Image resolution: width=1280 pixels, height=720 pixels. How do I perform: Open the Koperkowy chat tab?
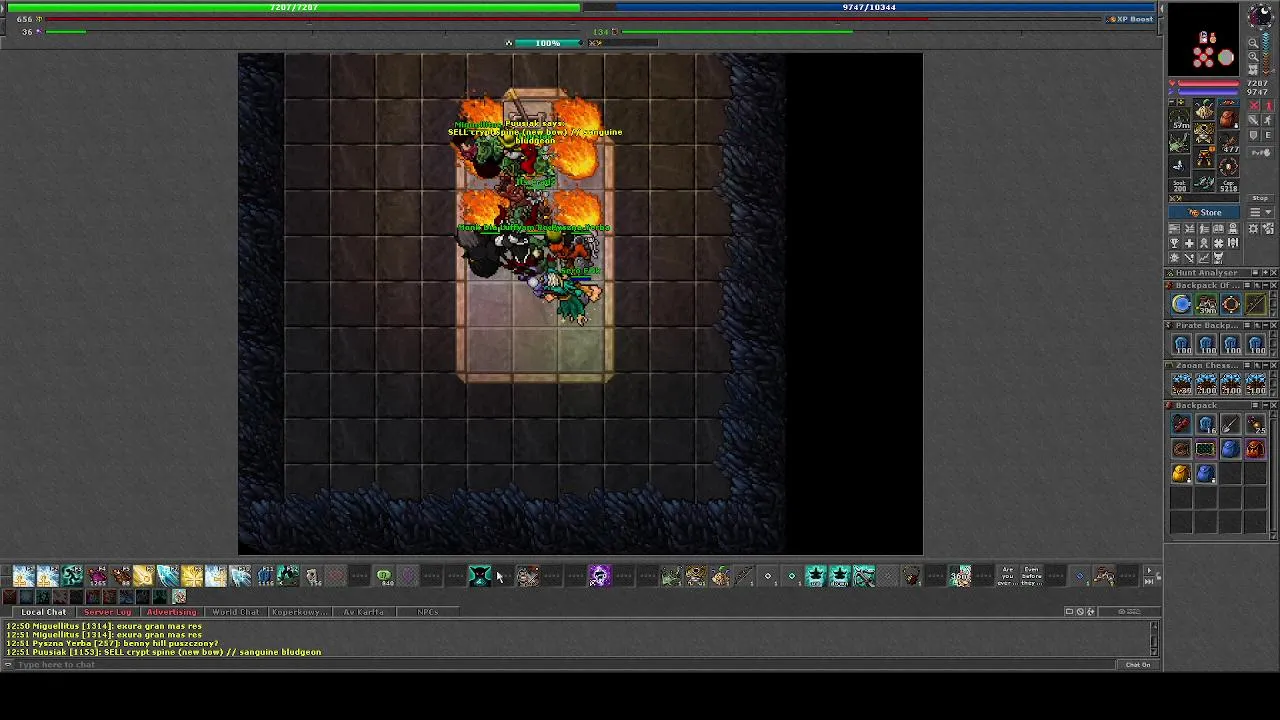[x=299, y=612]
